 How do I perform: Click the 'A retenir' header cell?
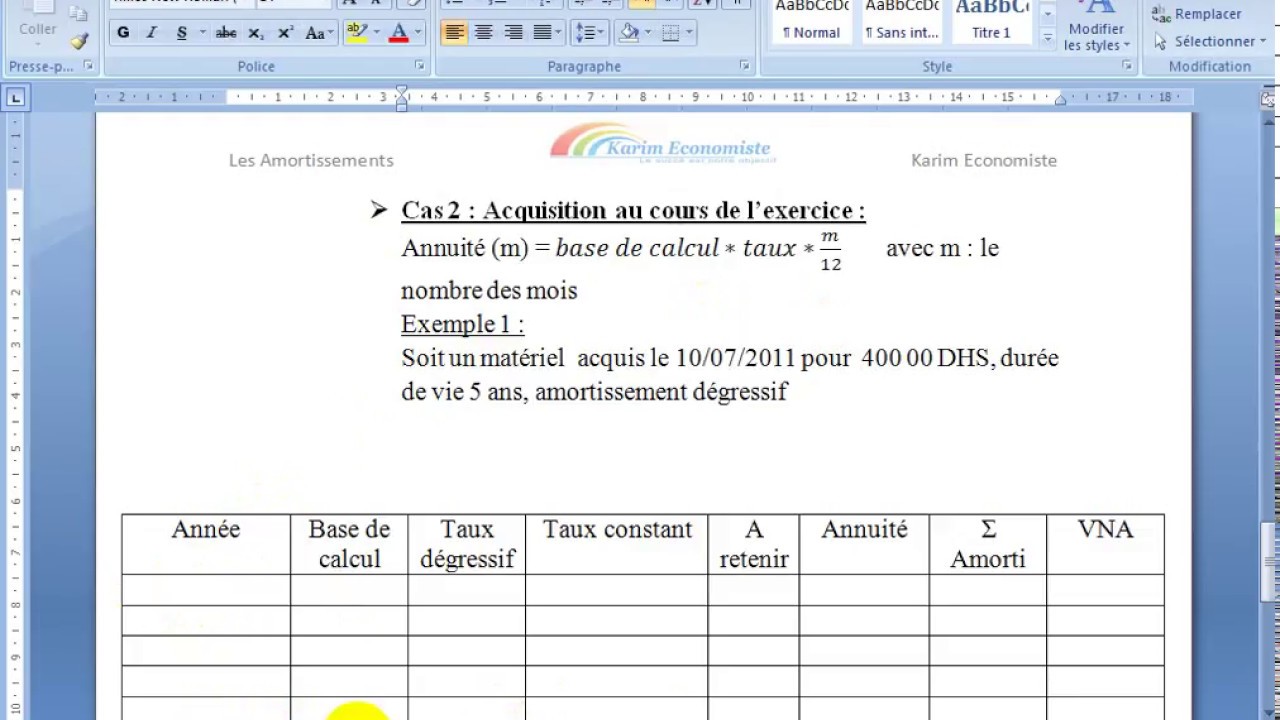coord(754,544)
